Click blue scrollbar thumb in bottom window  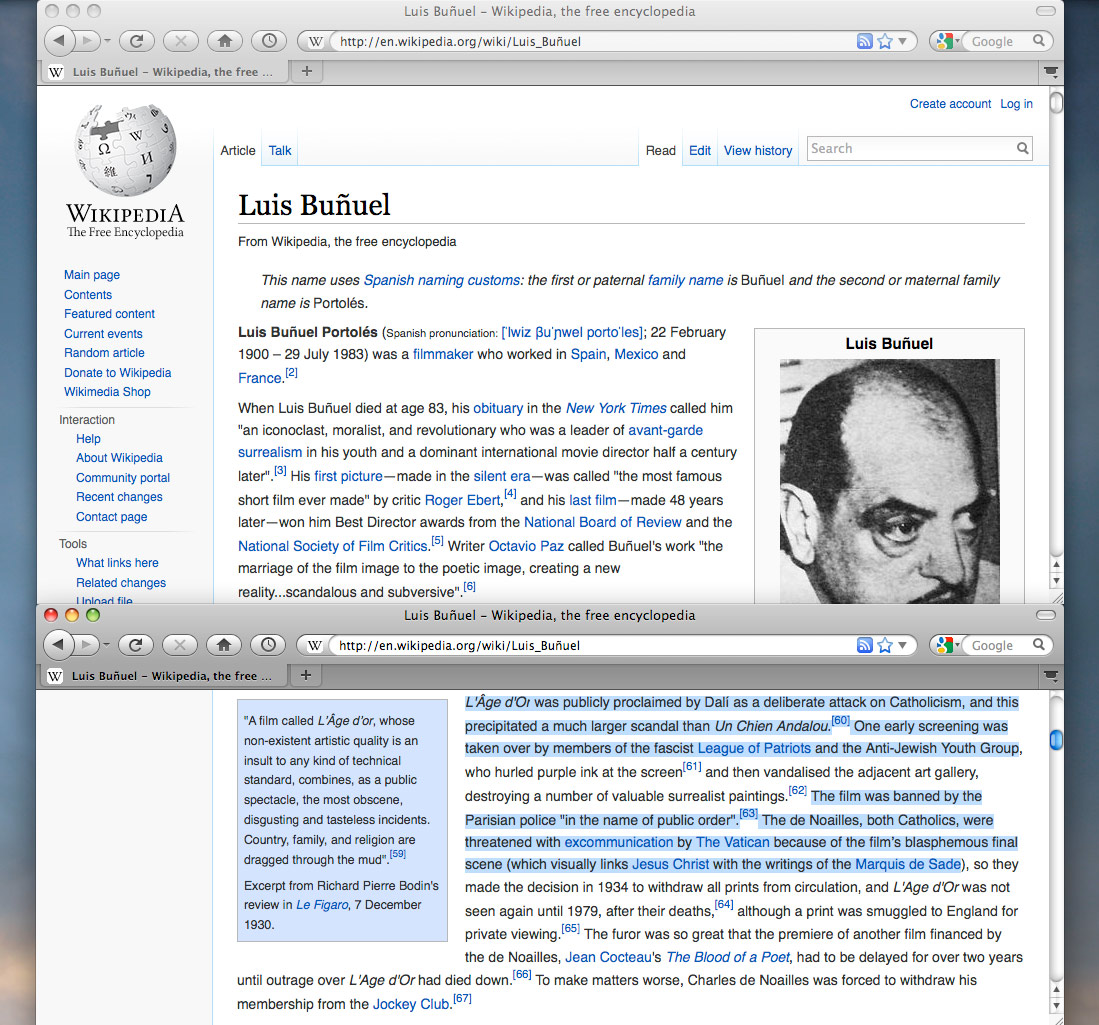pos(1056,740)
